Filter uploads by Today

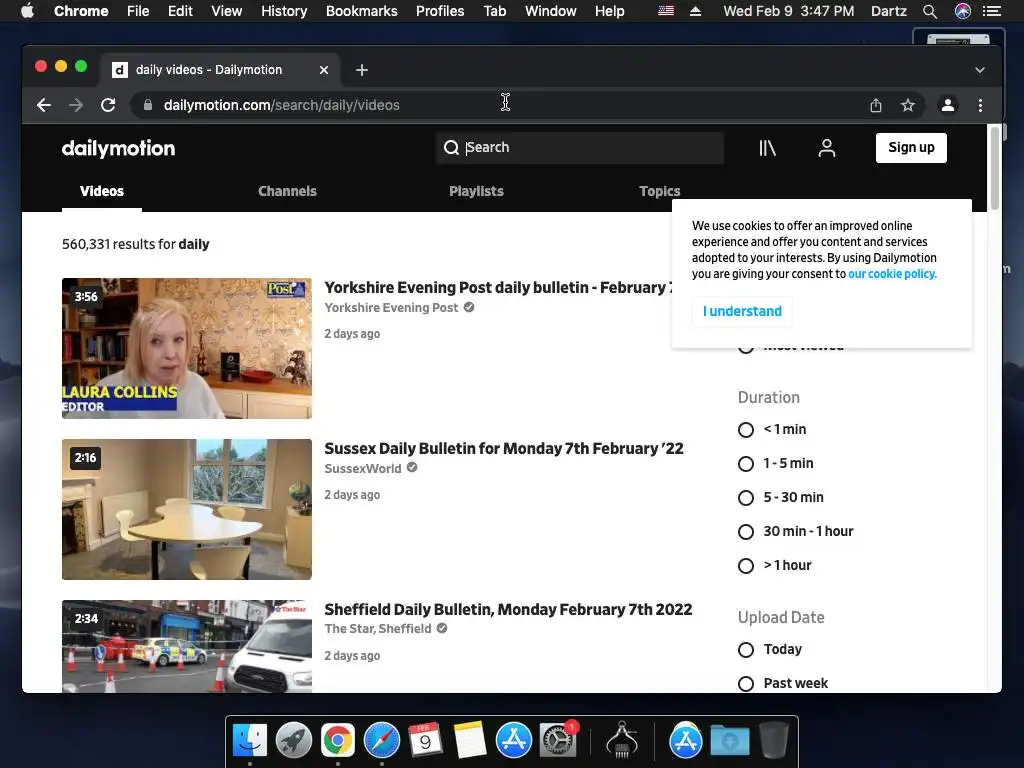[746, 650]
